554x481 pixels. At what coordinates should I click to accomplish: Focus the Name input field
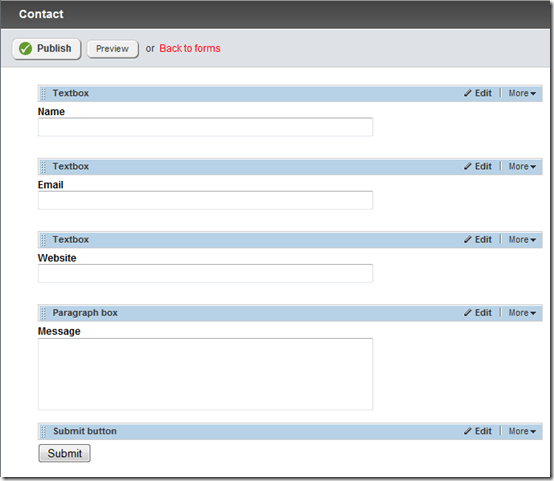tap(205, 127)
